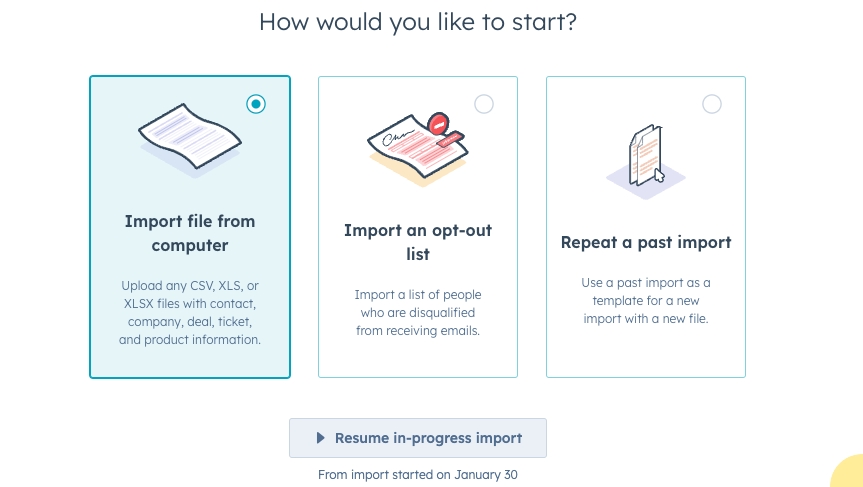Image resolution: width=863 pixels, height=487 pixels.
Task: Open the yellow circular widget in bottom-right corner
Action: click(x=849, y=473)
